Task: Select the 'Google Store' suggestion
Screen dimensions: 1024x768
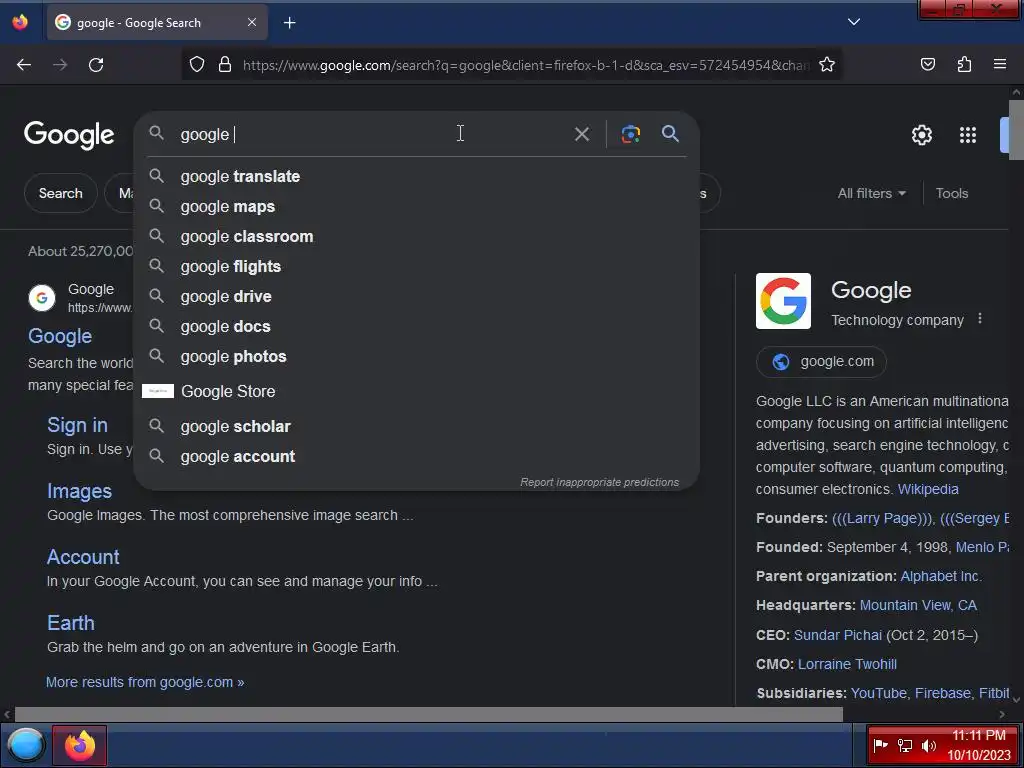Action: point(416,391)
